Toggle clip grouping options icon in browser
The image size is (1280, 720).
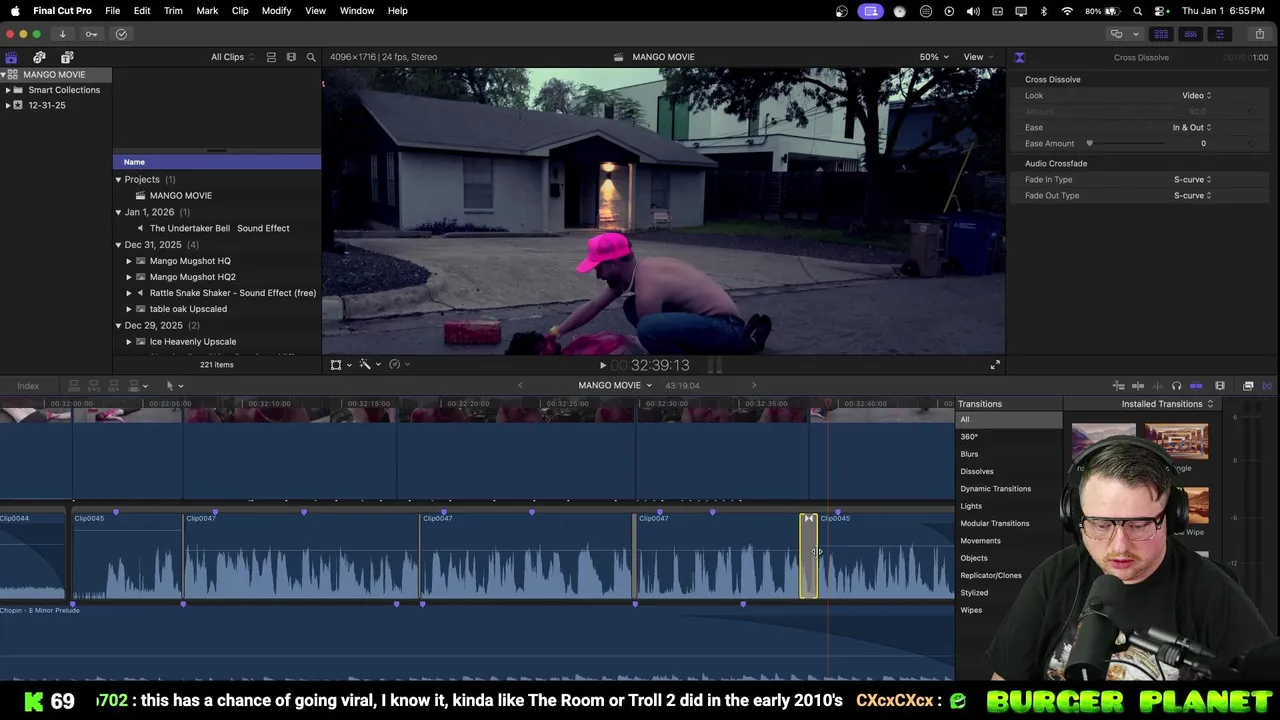click(271, 57)
